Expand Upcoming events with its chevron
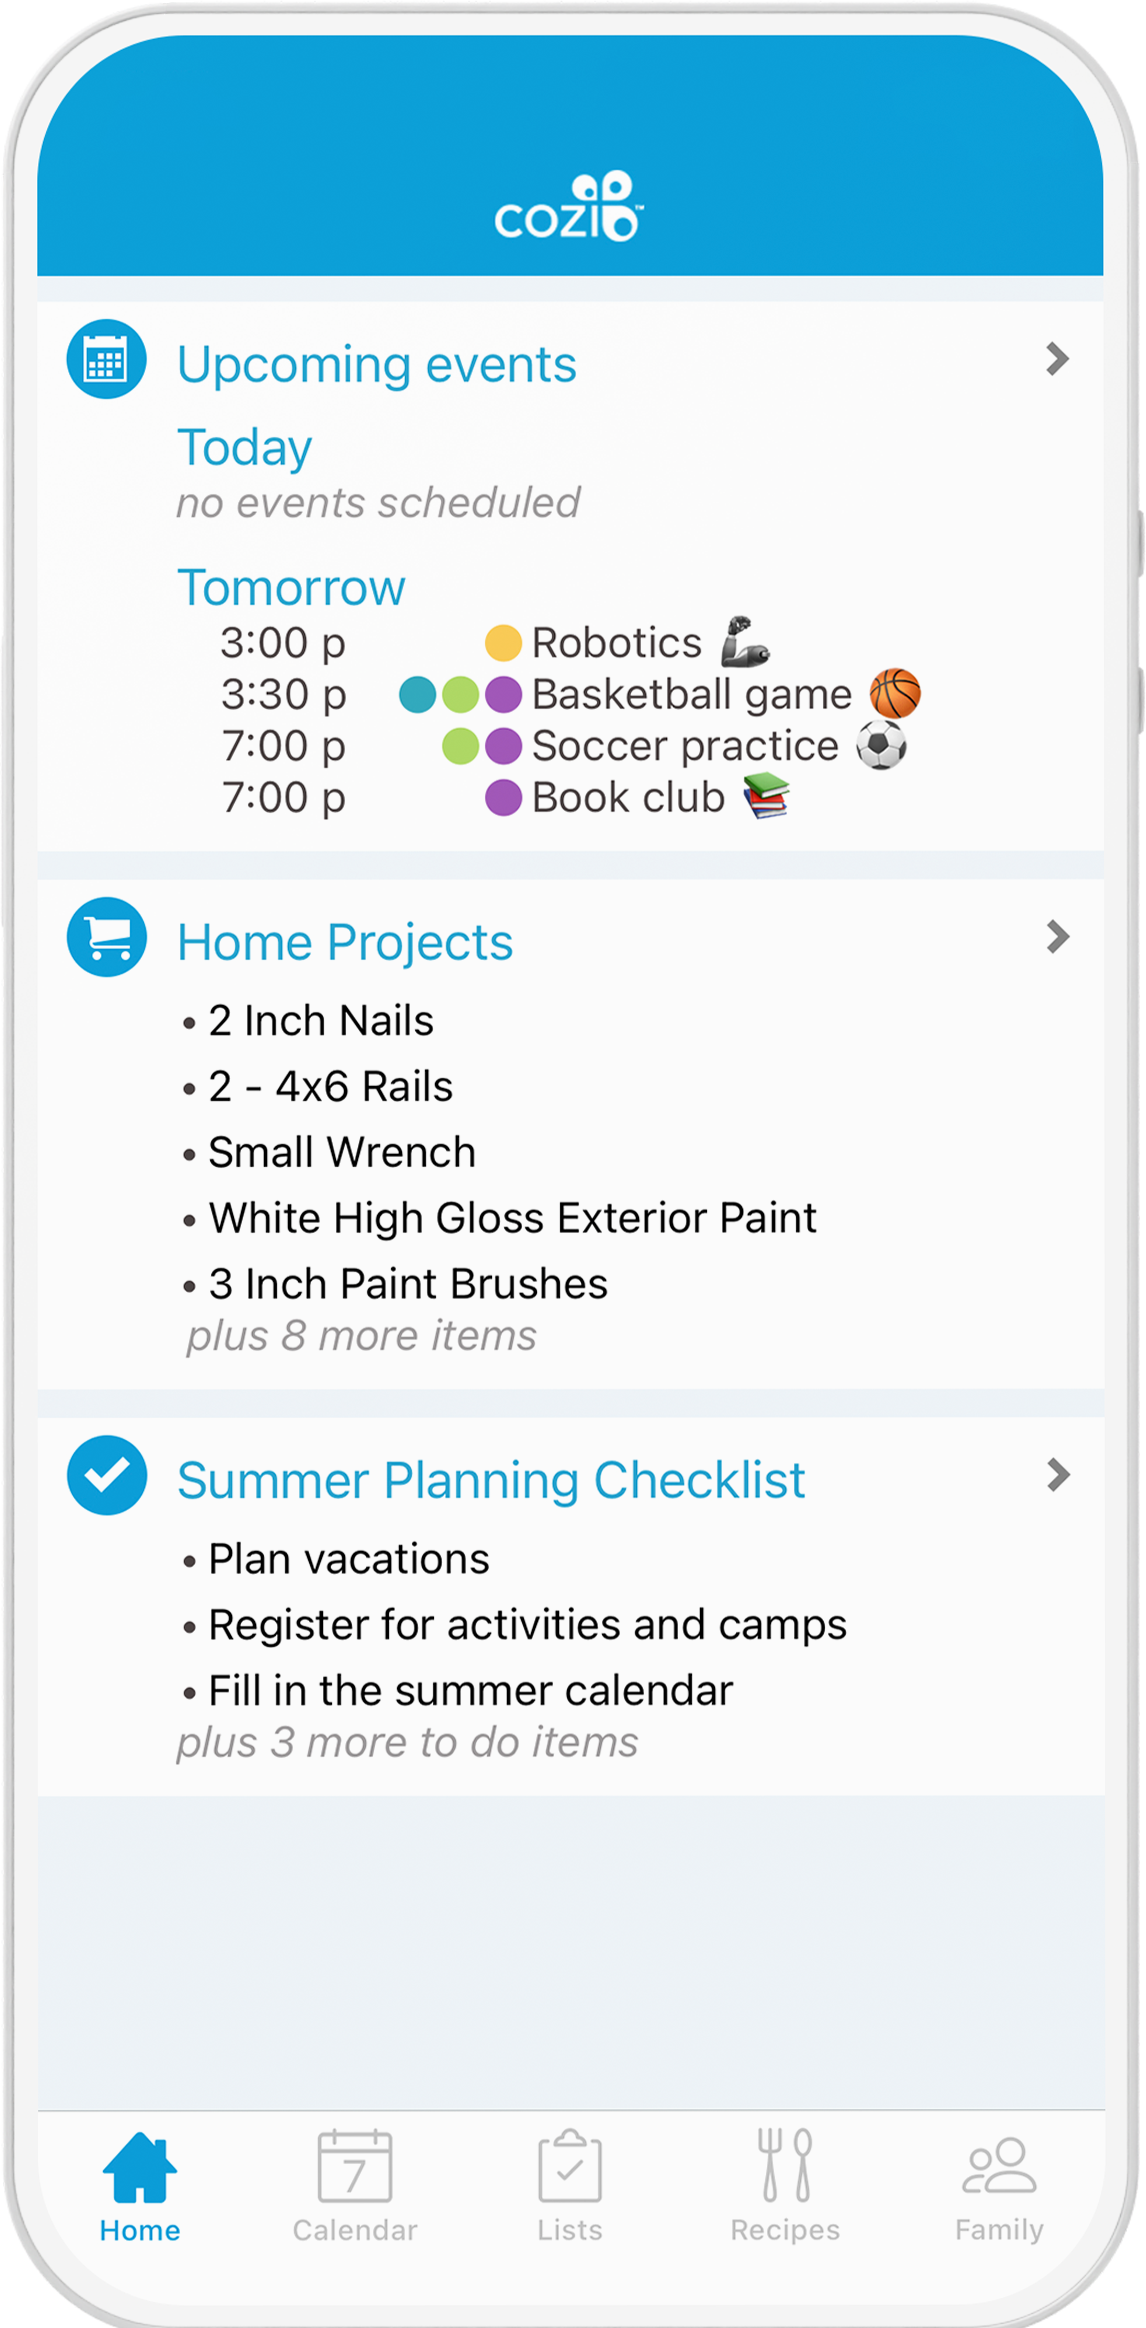 tap(1058, 359)
